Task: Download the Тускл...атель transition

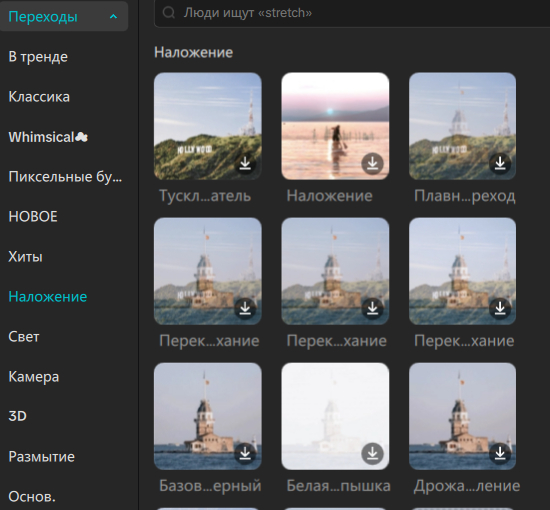Action: (x=245, y=163)
